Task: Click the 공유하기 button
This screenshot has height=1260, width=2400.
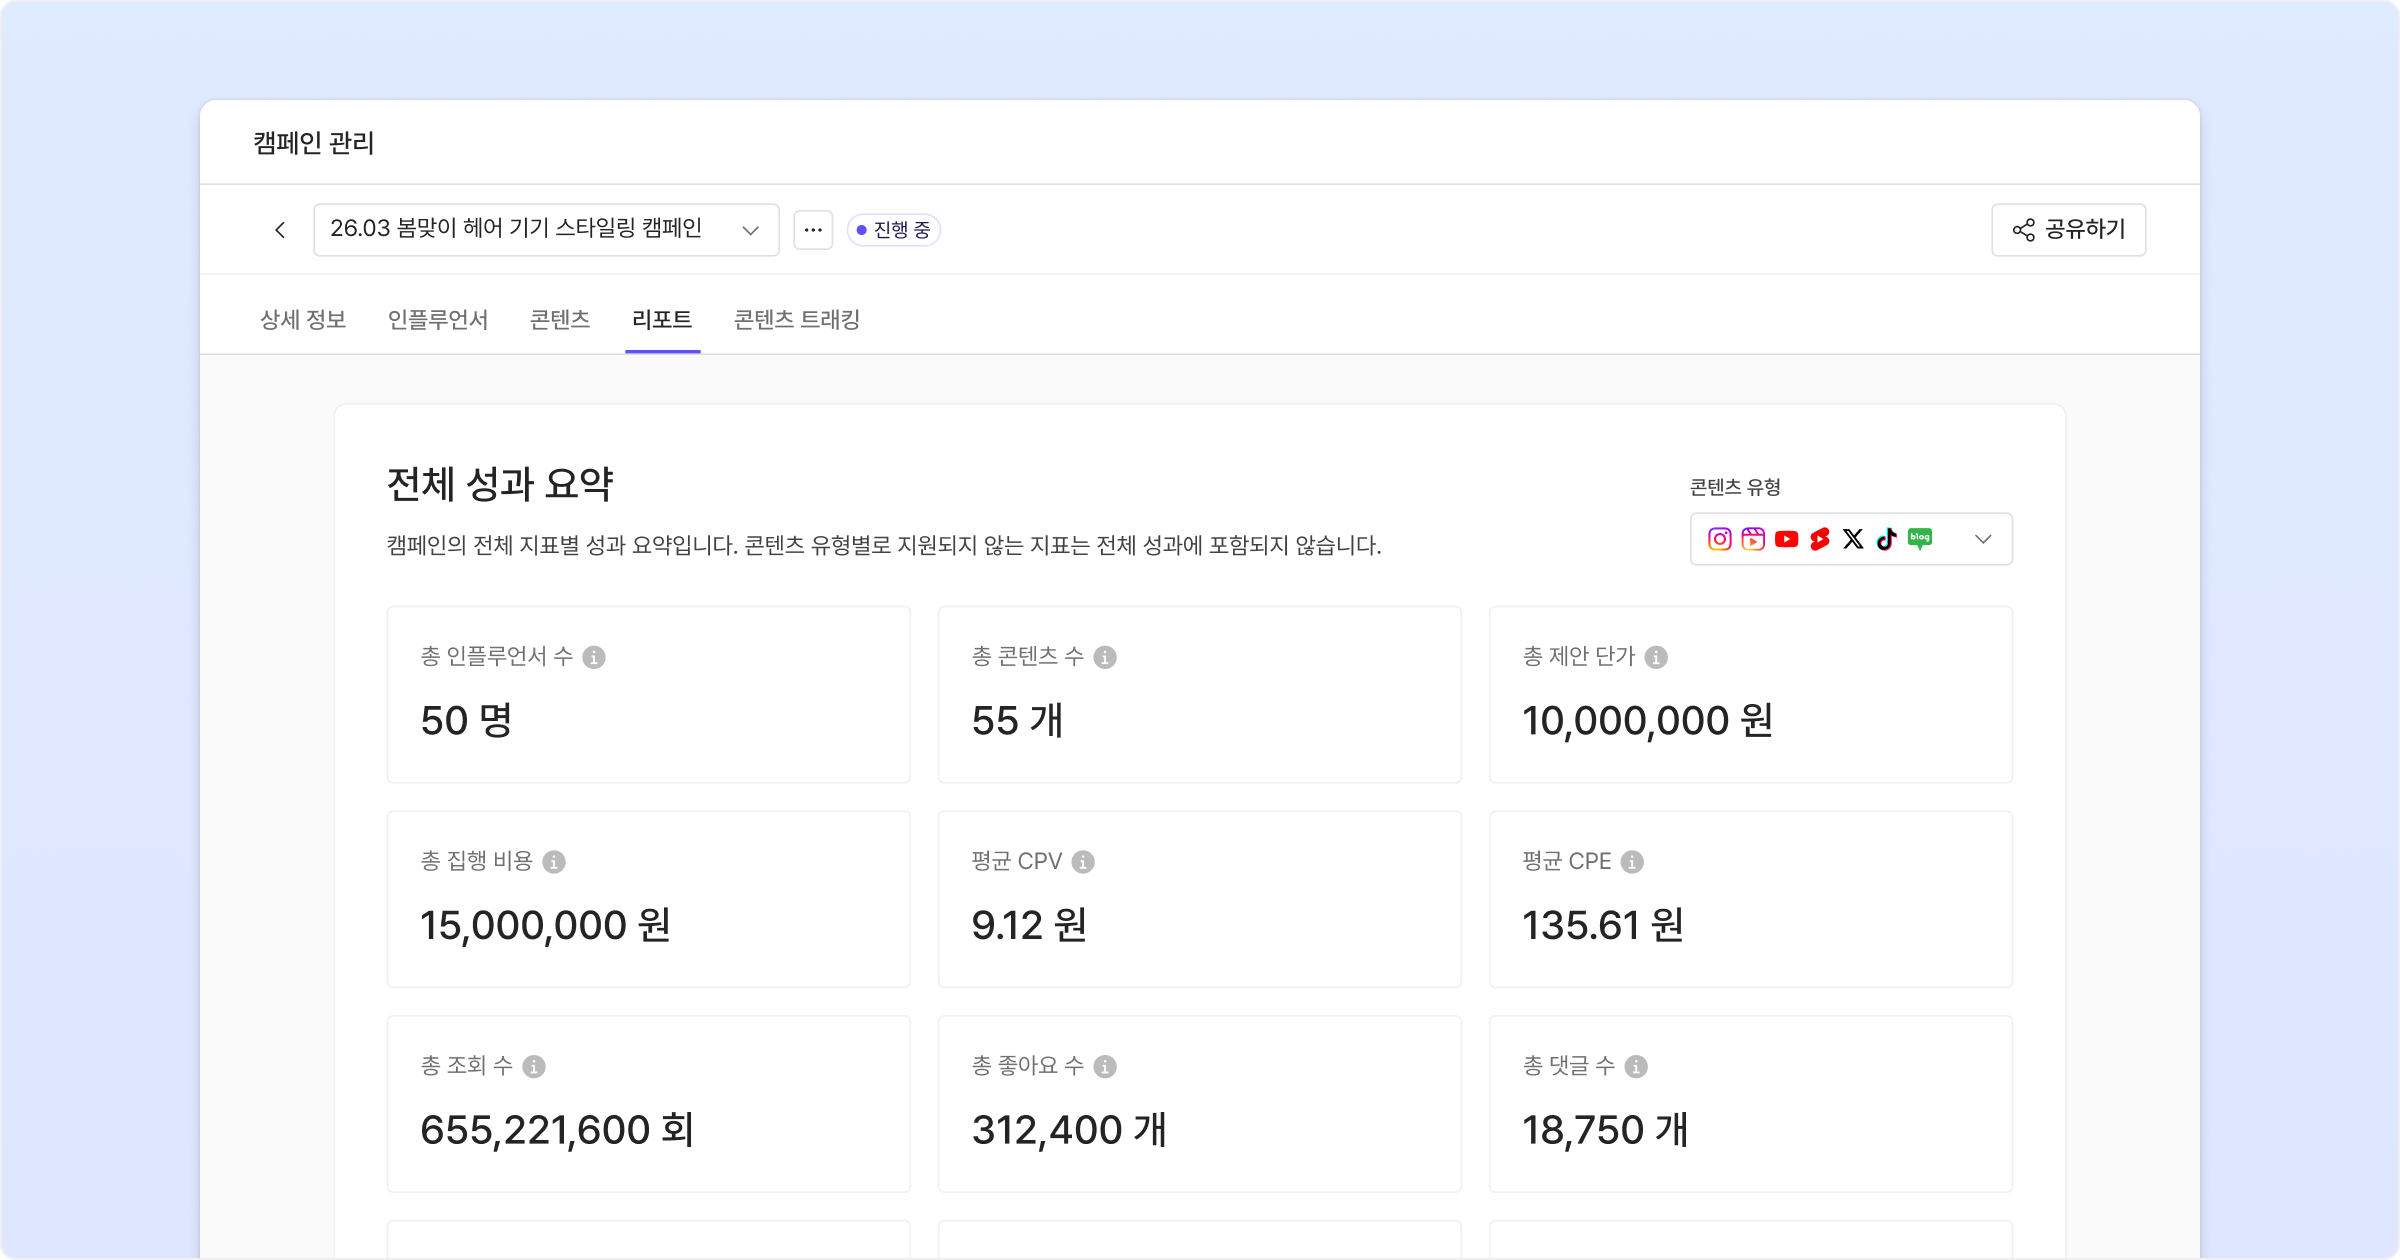Action: point(2068,230)
